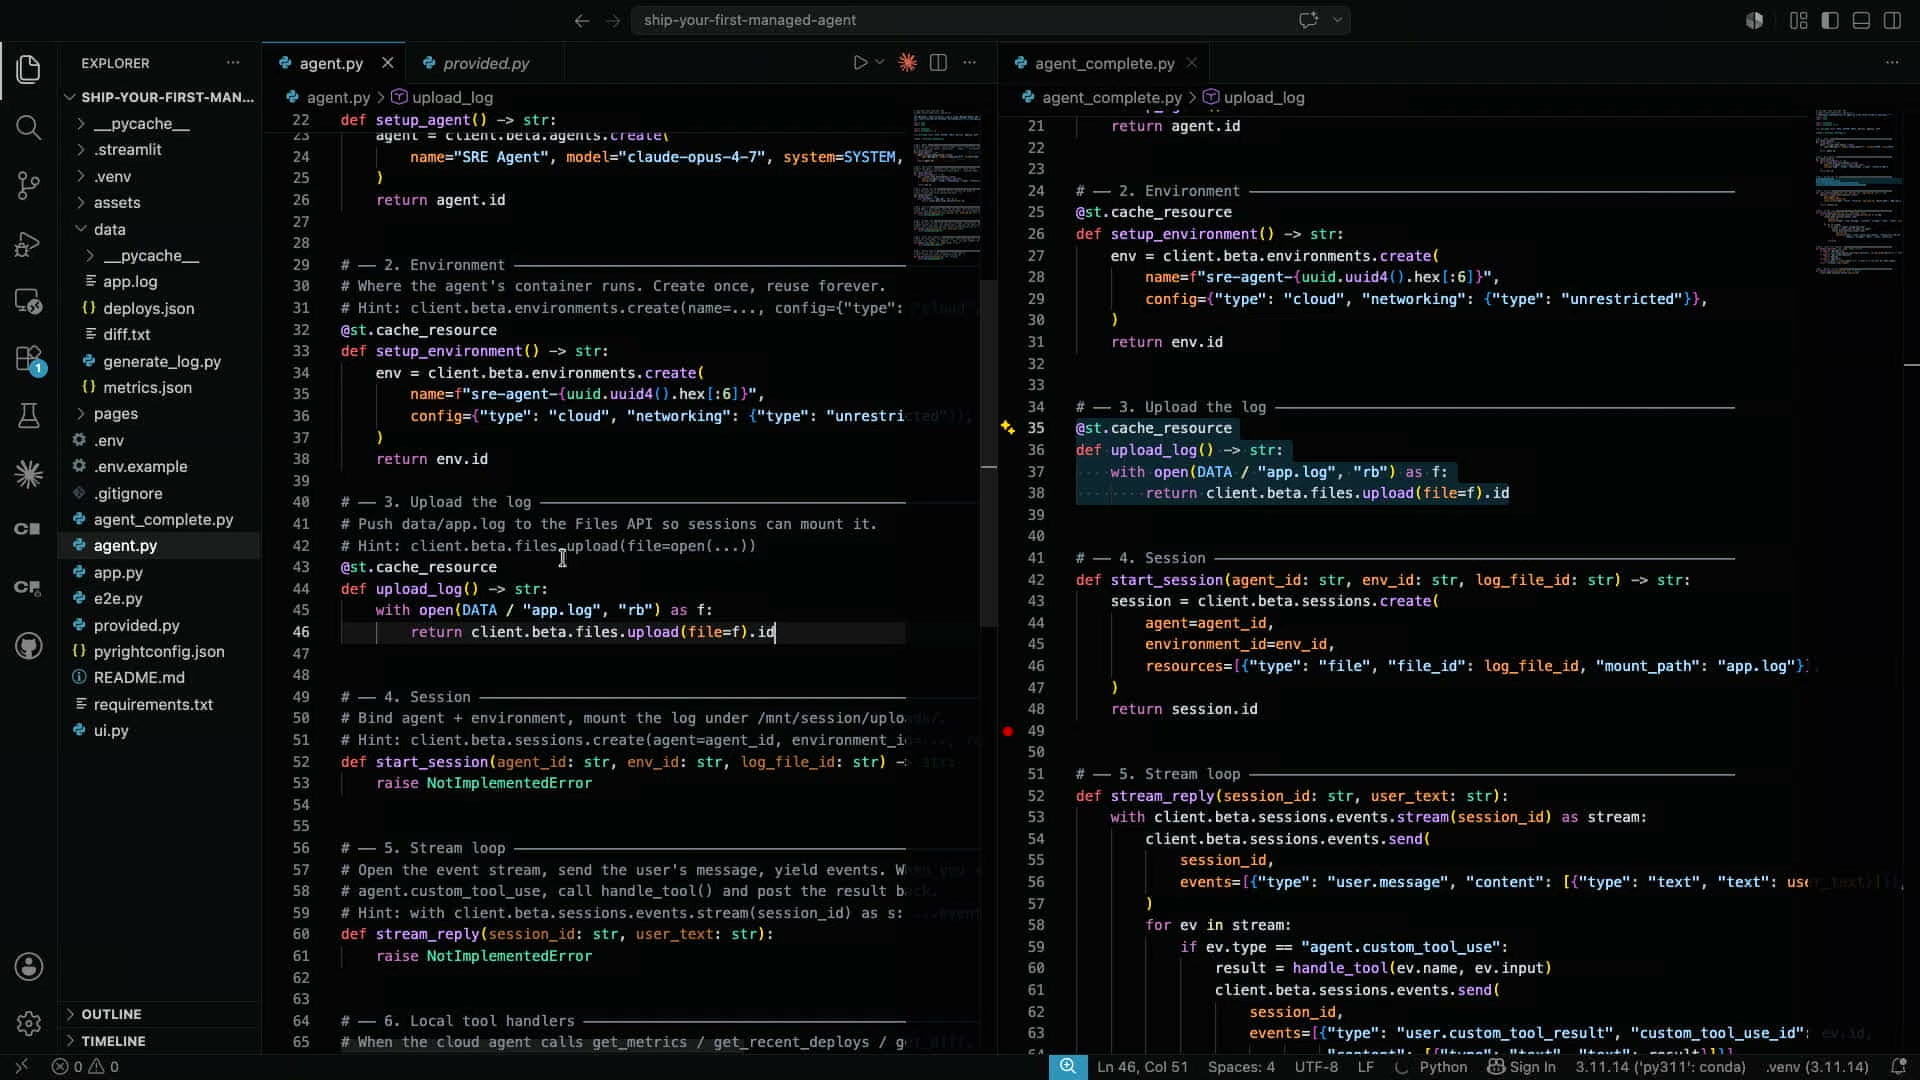Image resolution: width=1920 pixels, height=1080 pixels.
Task: Open more actions for the right editor group
Action: (x=1892, y=62)
